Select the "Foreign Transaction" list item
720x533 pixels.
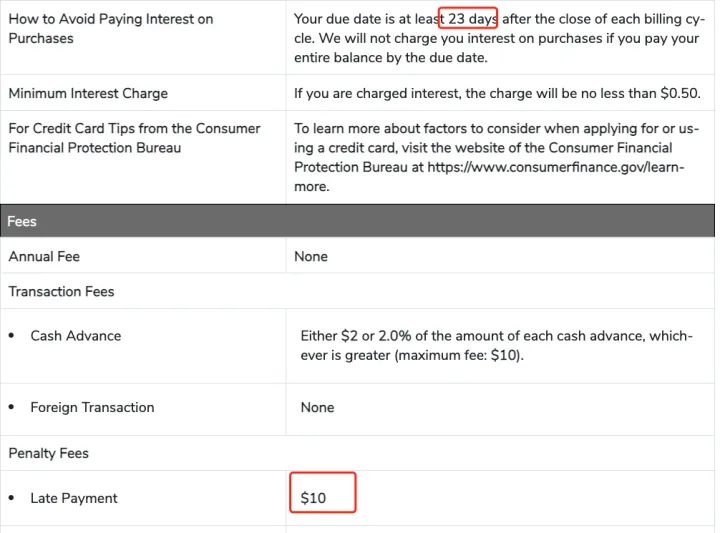coord(92,407)
